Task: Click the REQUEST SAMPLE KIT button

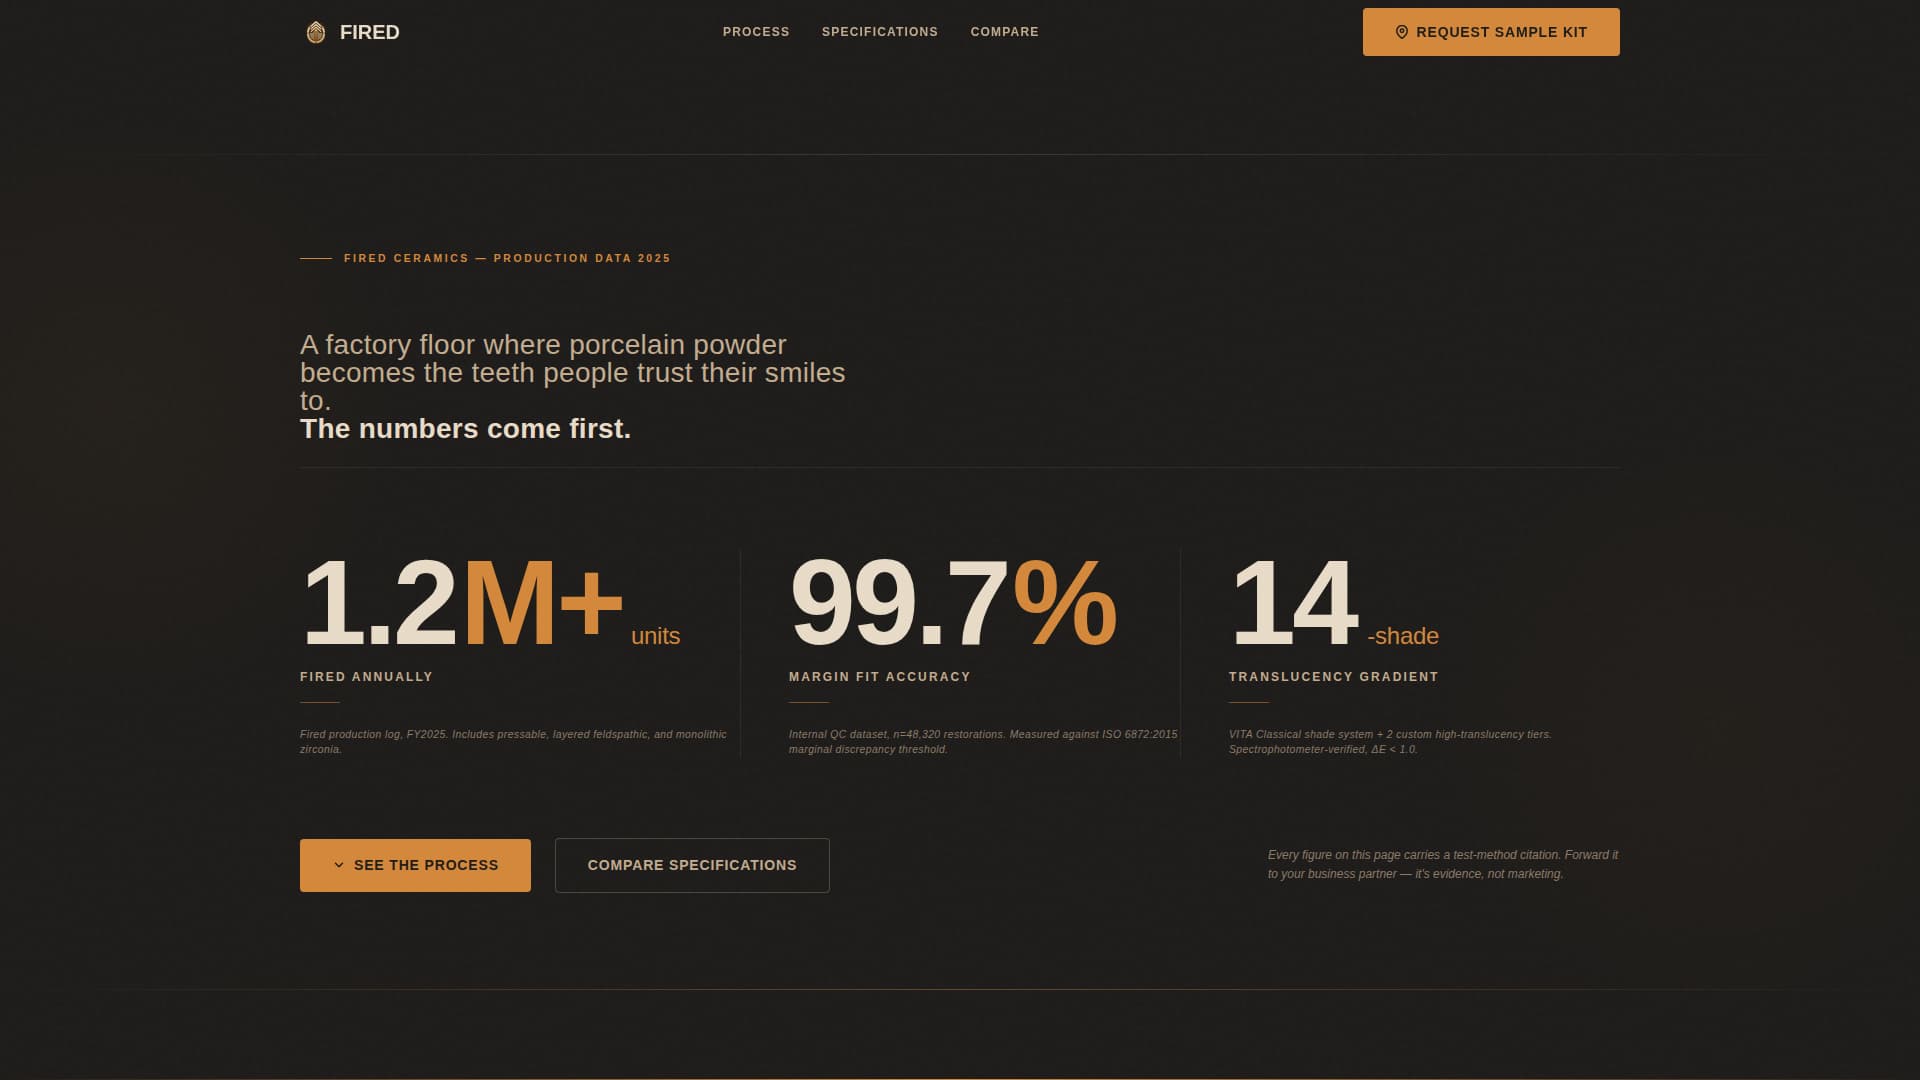Action: pos(1490,31)
